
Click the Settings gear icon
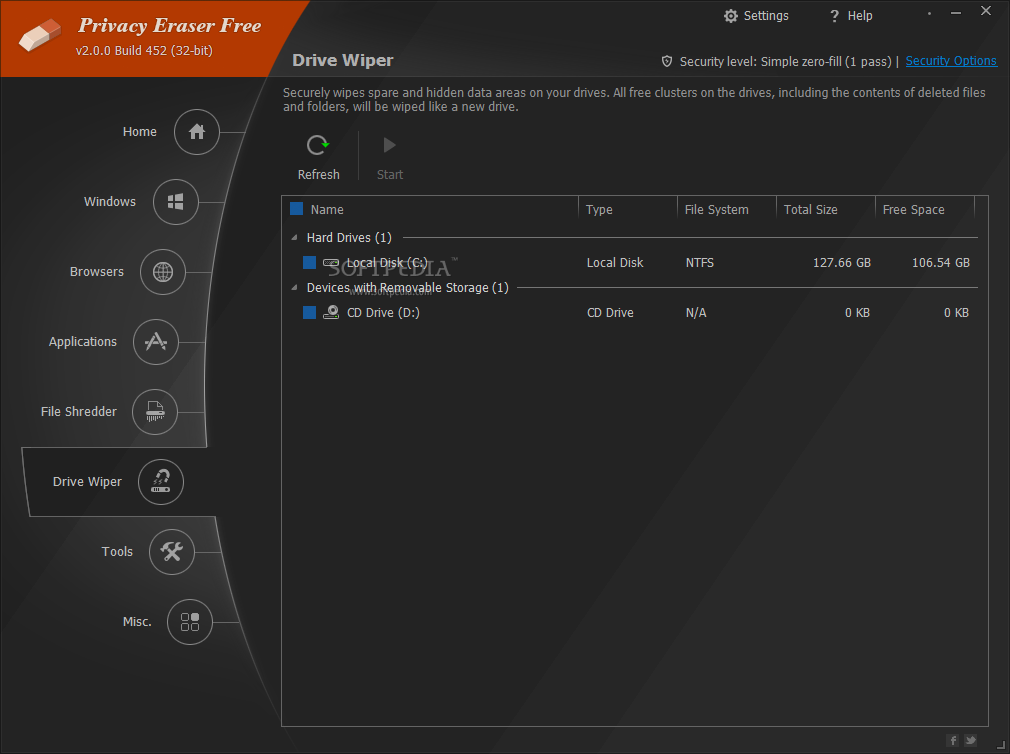(x=730, y=16)
